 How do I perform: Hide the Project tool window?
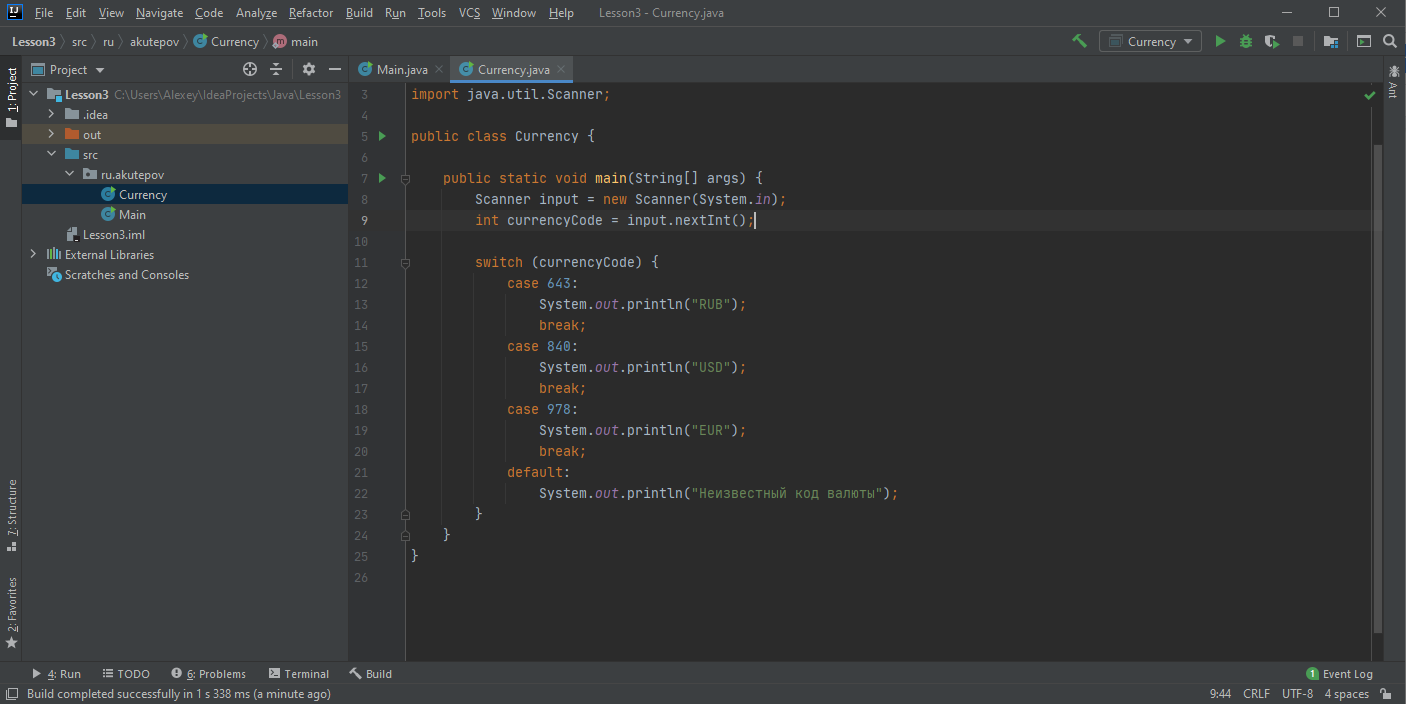click(x=335, y=69)
